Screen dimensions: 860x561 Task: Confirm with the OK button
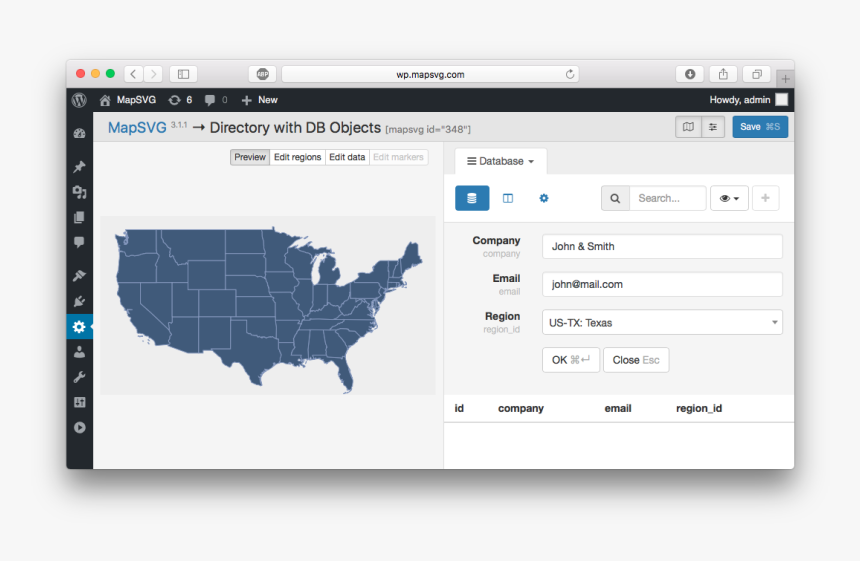point(570,360)
